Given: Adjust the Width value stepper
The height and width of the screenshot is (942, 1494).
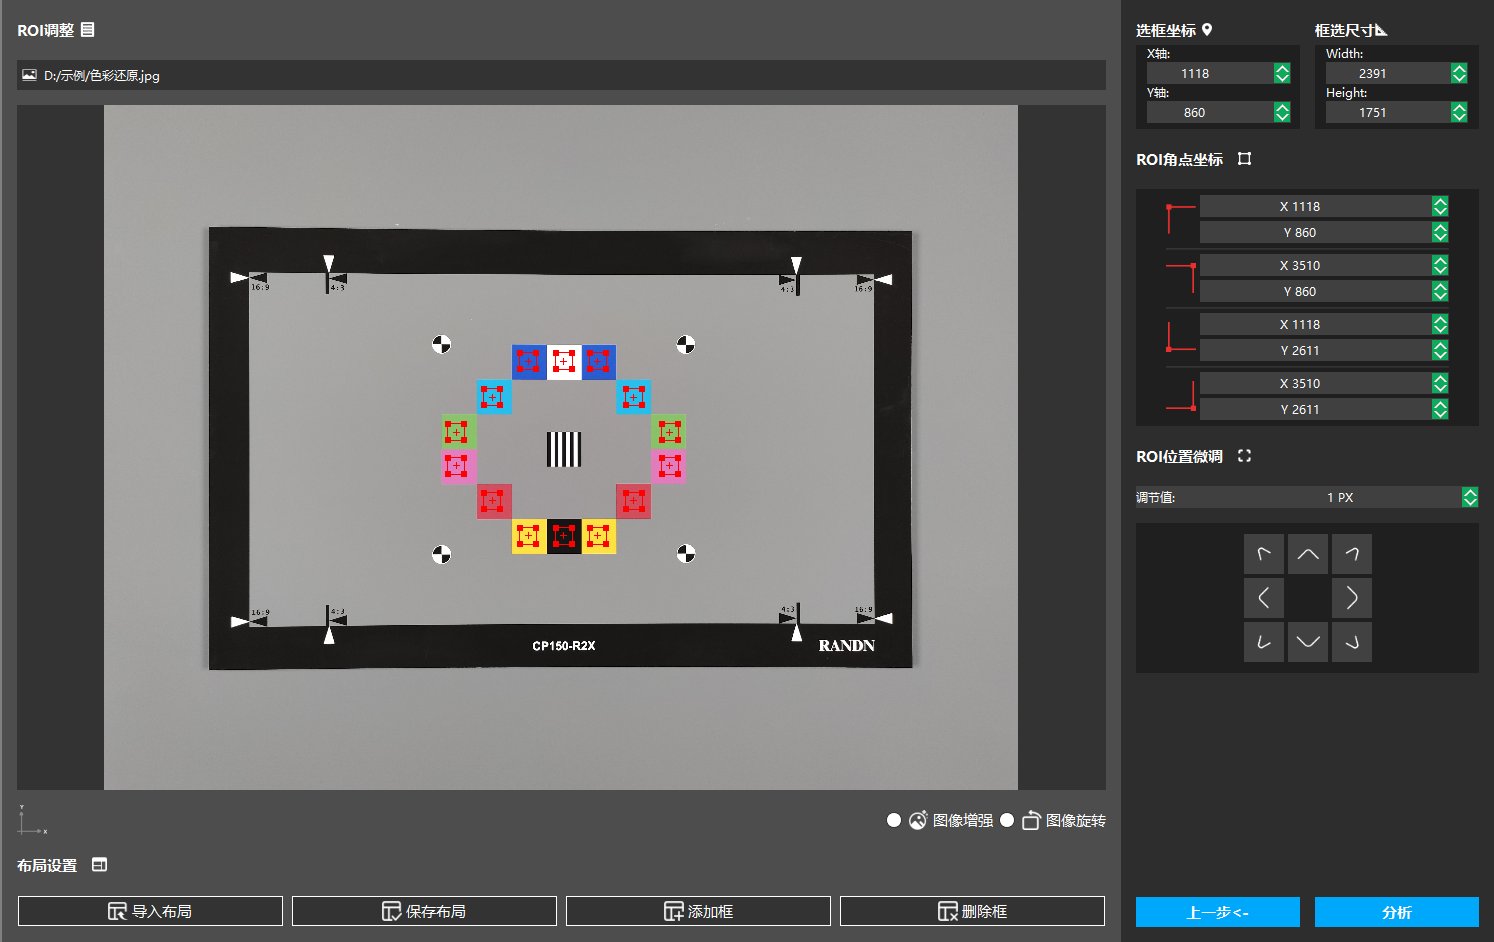Looking at the screenshot, I should tap(1459, 73).
